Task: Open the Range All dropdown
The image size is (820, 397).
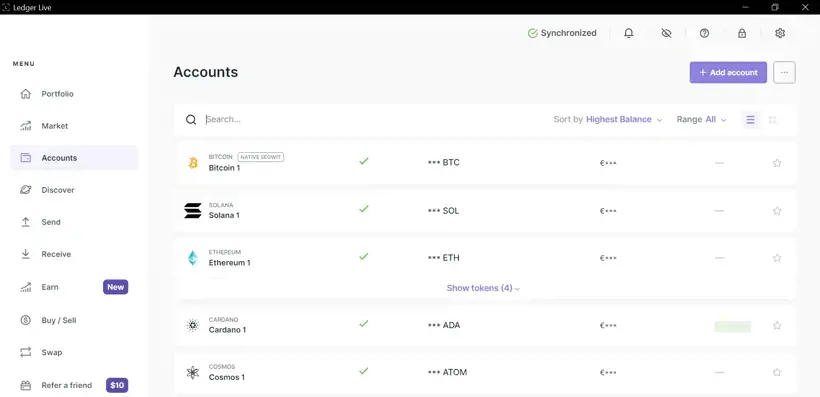Action: tap(701, 119)
